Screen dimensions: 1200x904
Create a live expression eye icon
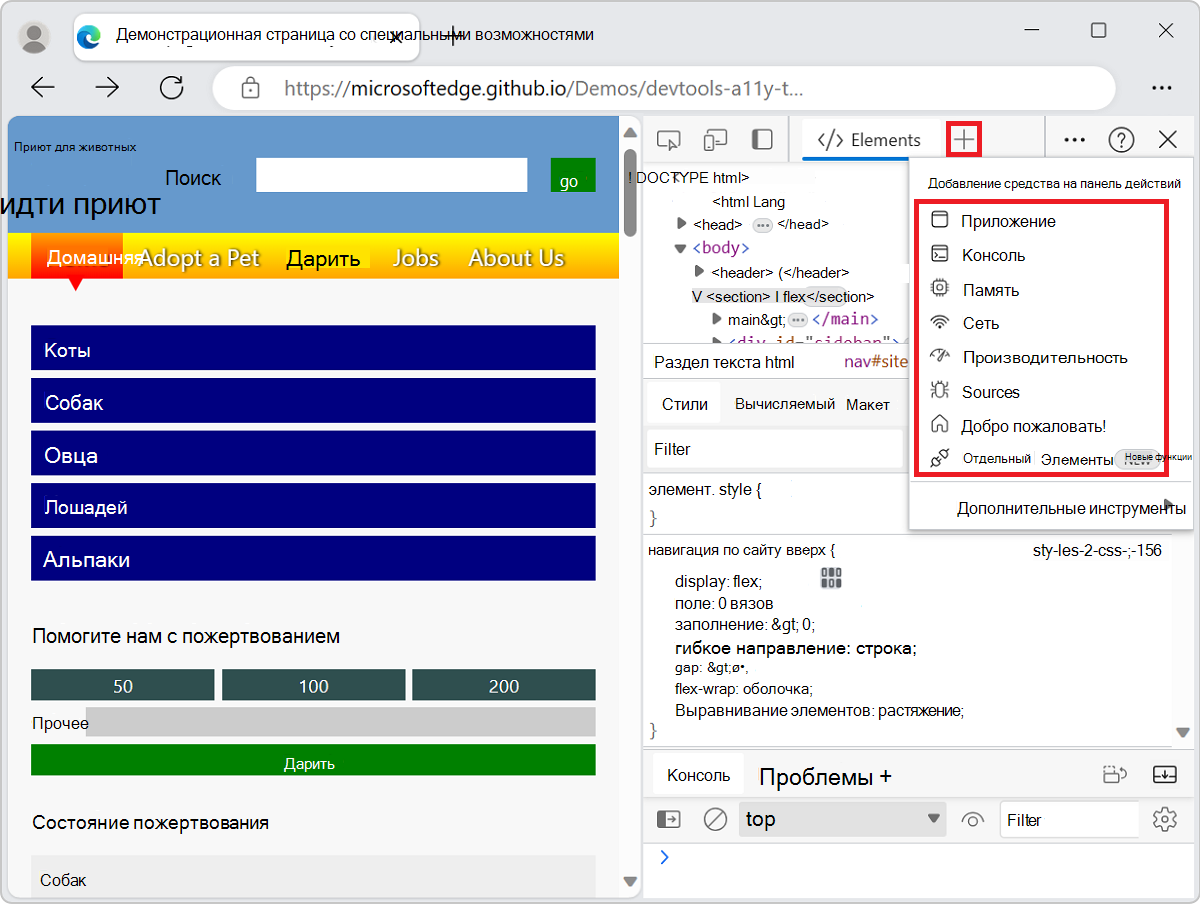point(972,819)
